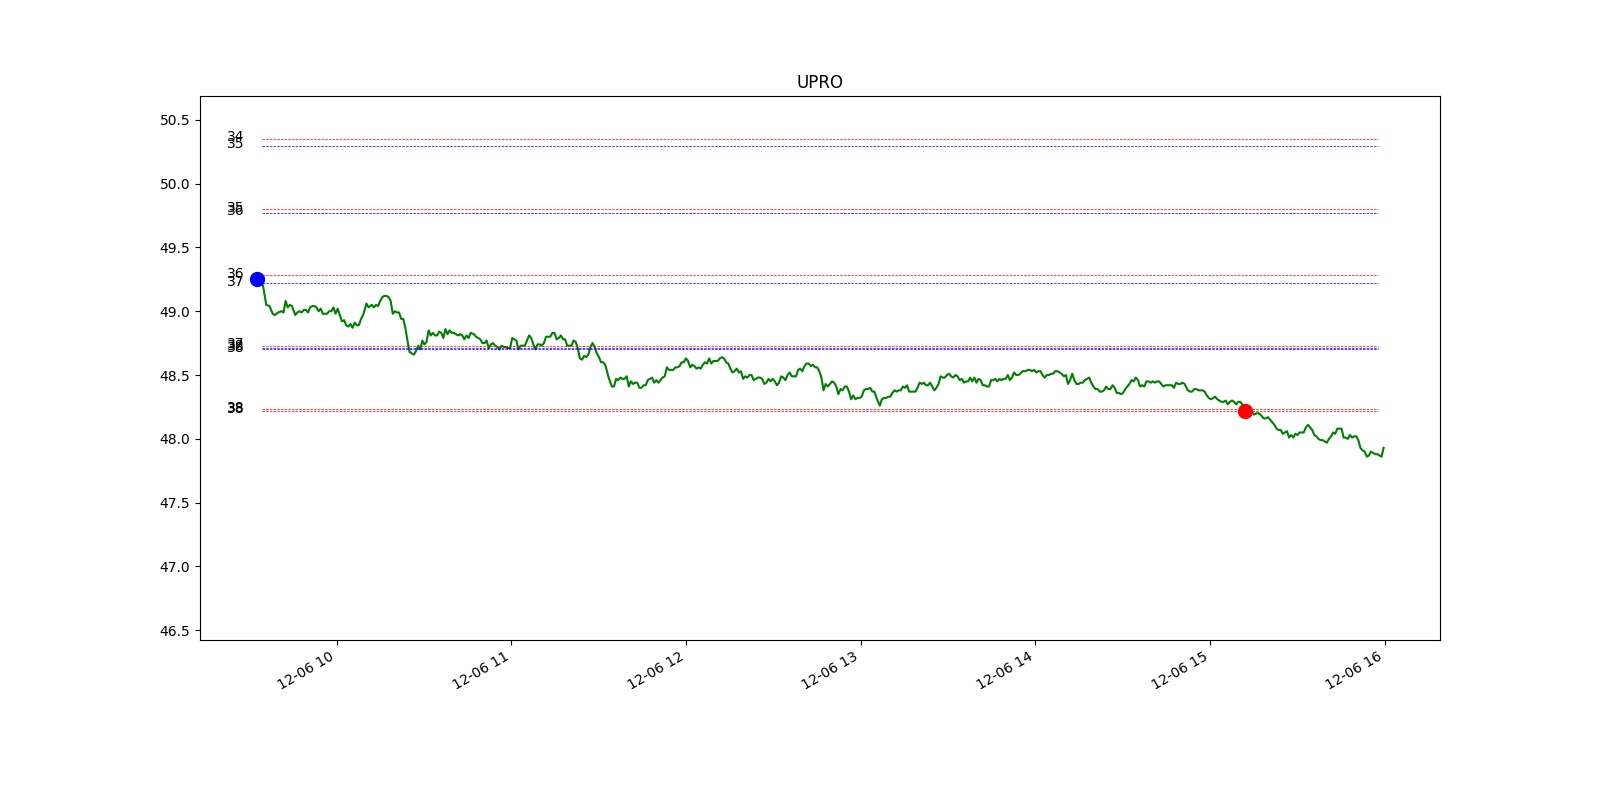The image size is (1600, 800).
Task: Click the 12-06 12 x-axis label
Action: point(656,669)
